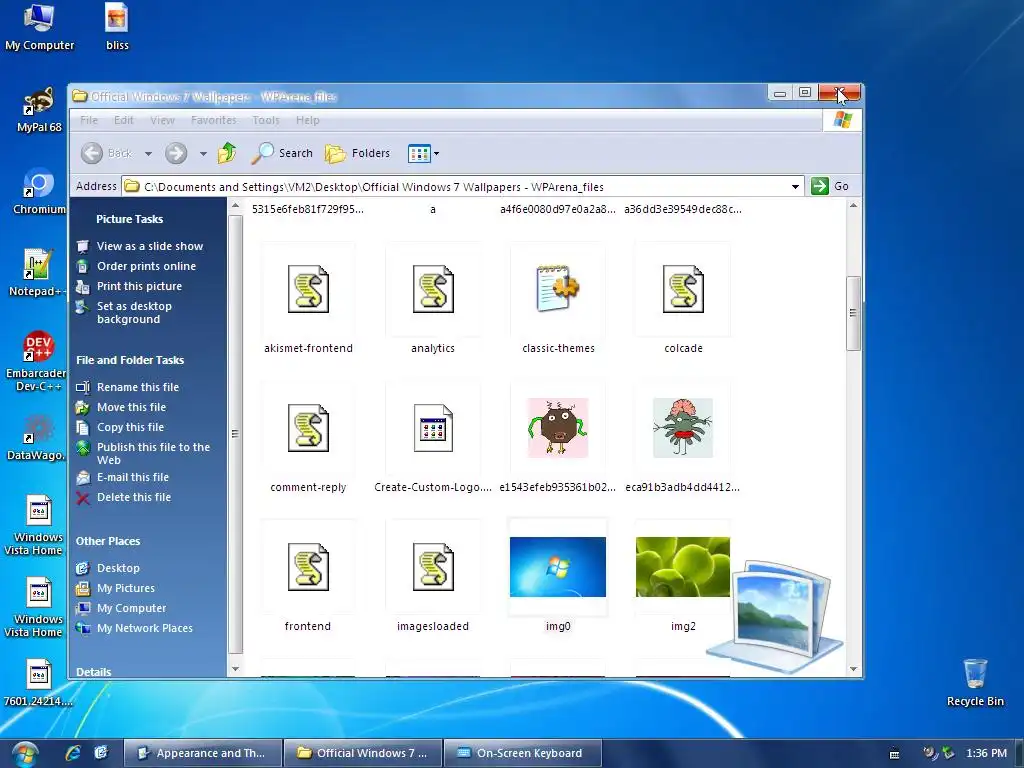The height and width of the screenshot is (768, 1024).
Task: Open the Help menu
Action: coord(308,120)
